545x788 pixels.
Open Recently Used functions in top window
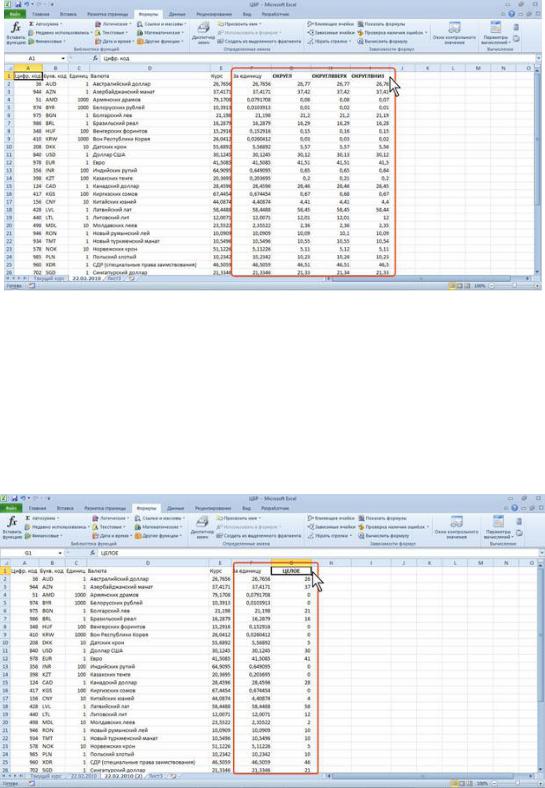coord(59,33)
